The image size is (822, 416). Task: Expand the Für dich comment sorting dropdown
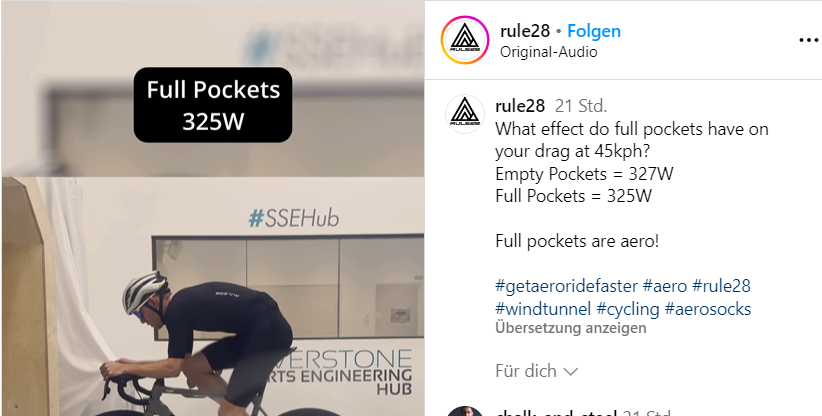536,371
